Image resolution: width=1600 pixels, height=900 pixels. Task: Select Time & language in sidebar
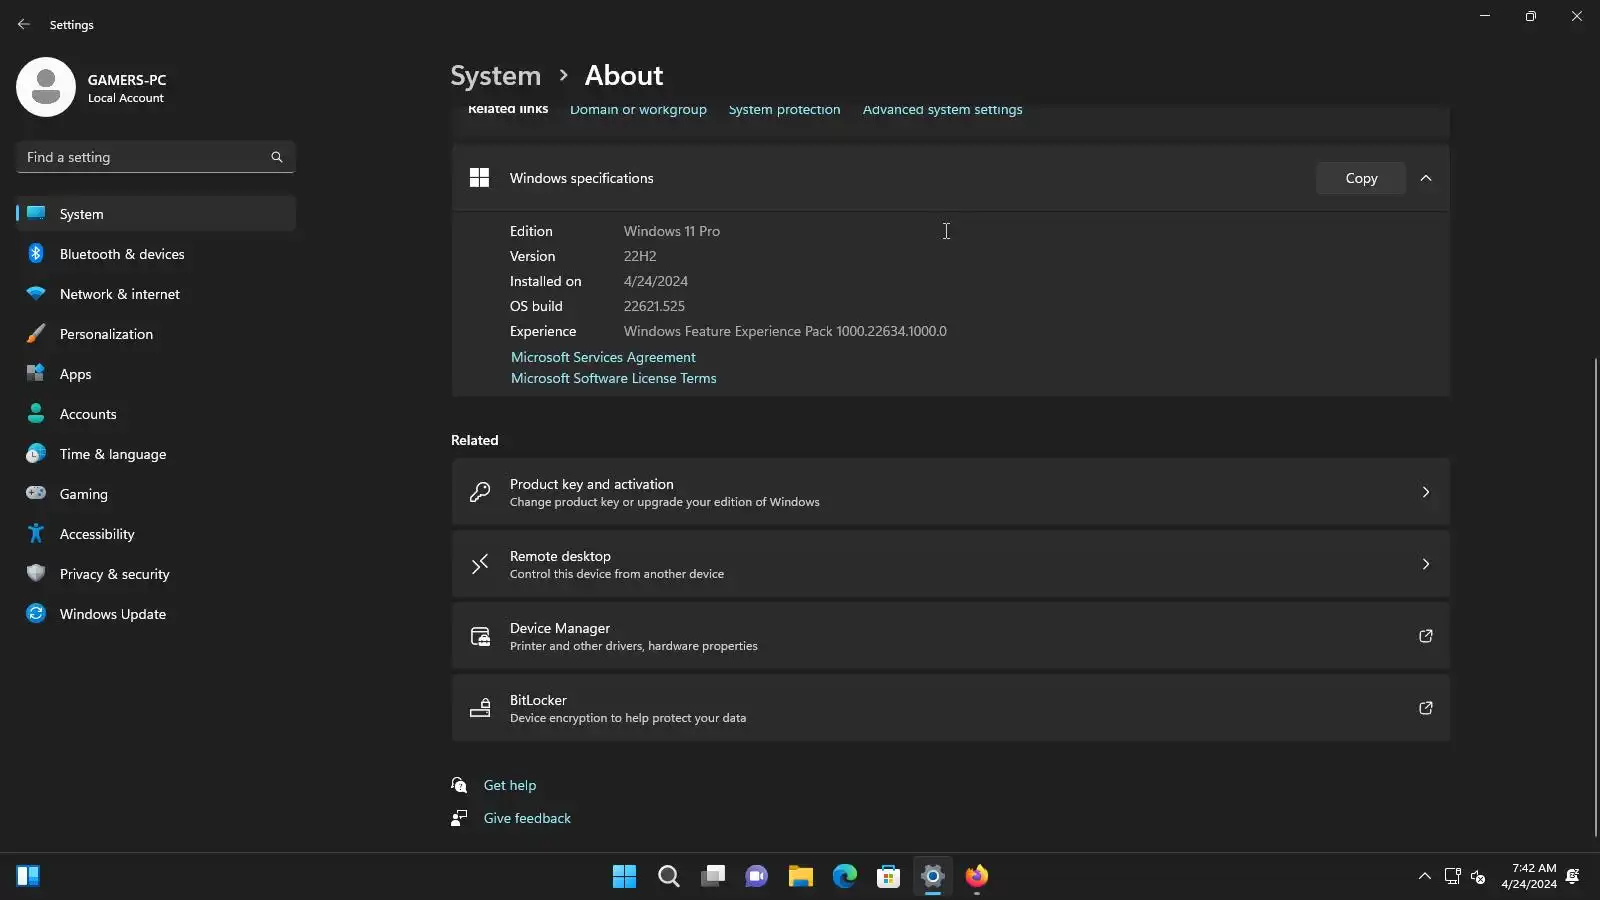click(x=156, y=454)
